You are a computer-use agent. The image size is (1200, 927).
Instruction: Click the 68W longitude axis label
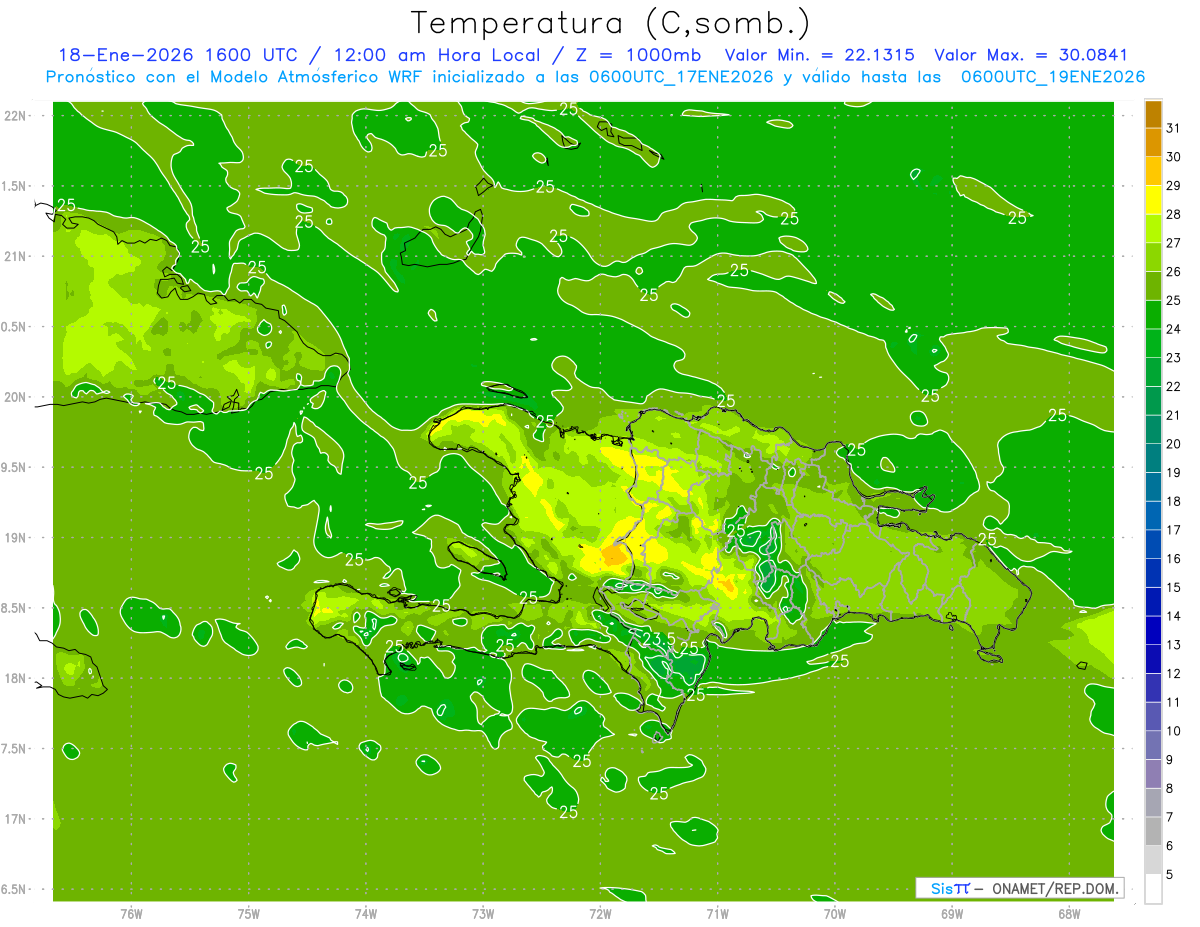1068,913
